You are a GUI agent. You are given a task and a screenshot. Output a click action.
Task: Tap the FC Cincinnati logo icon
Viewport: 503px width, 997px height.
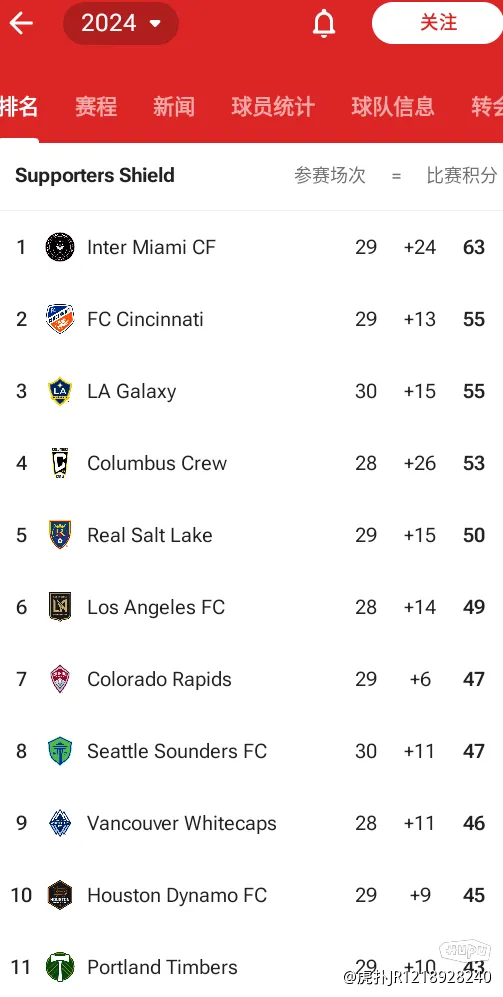(x=60, y=319)
